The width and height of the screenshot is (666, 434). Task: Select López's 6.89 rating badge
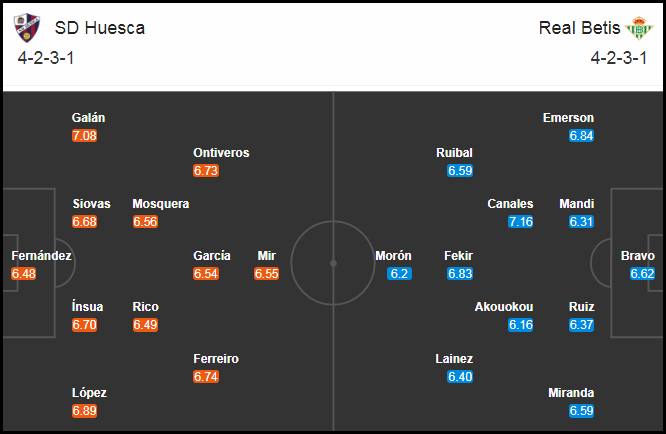[x=85, y=411]
